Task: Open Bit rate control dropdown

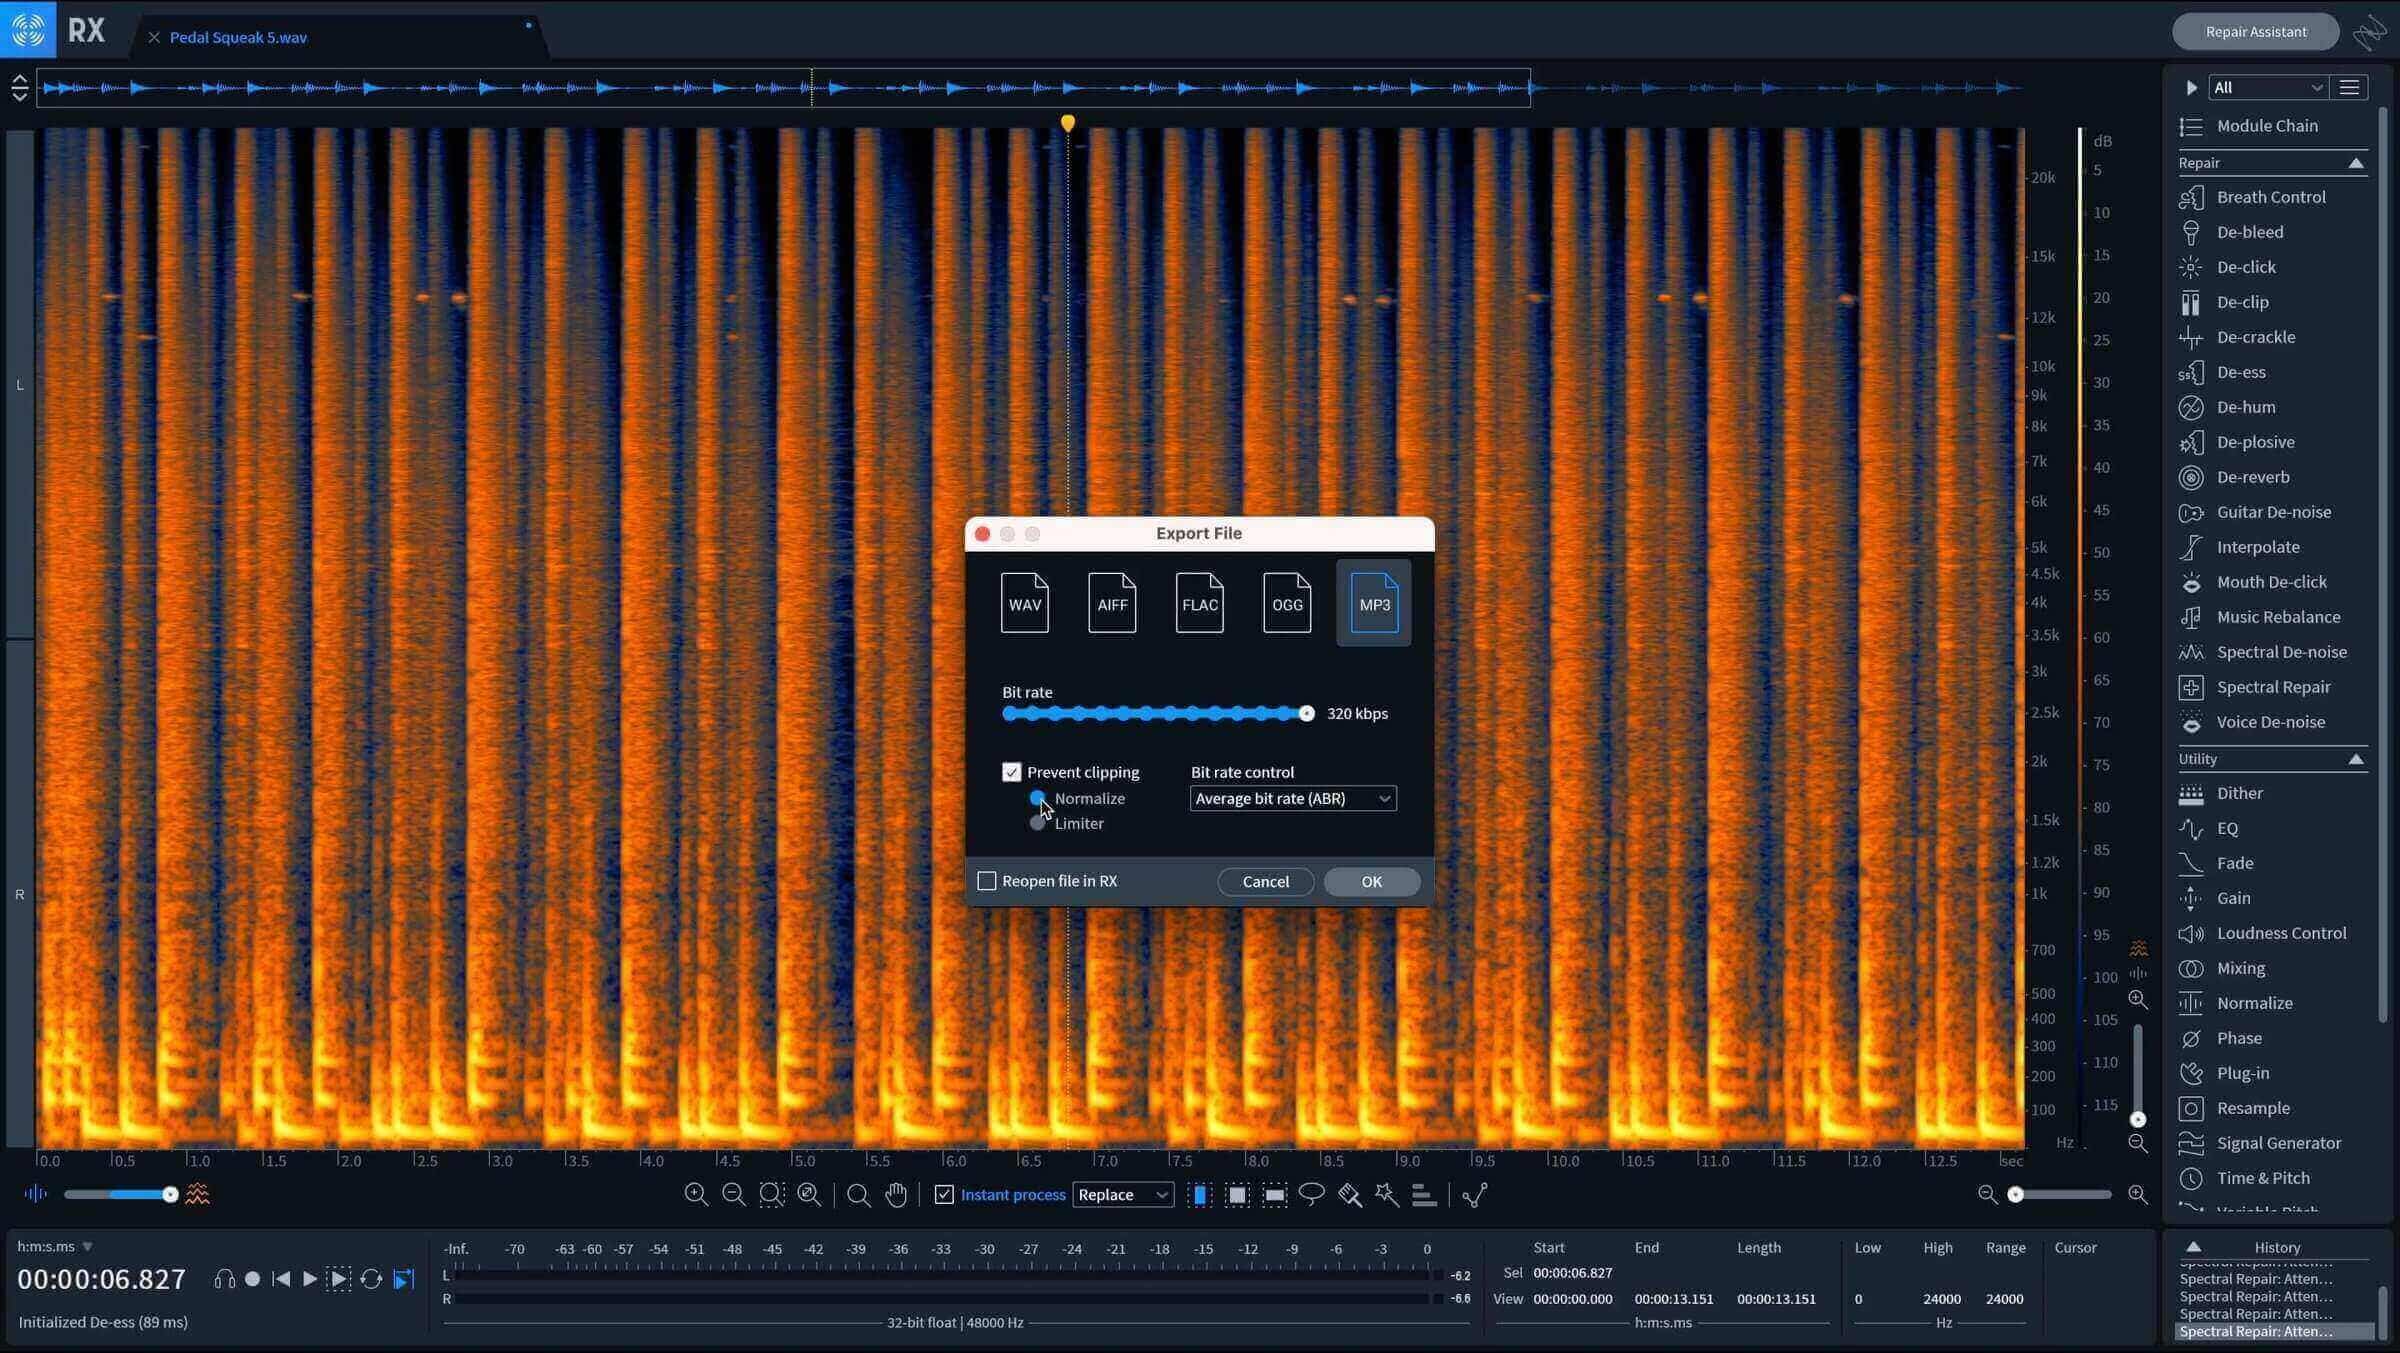Action: point(1292,798)
